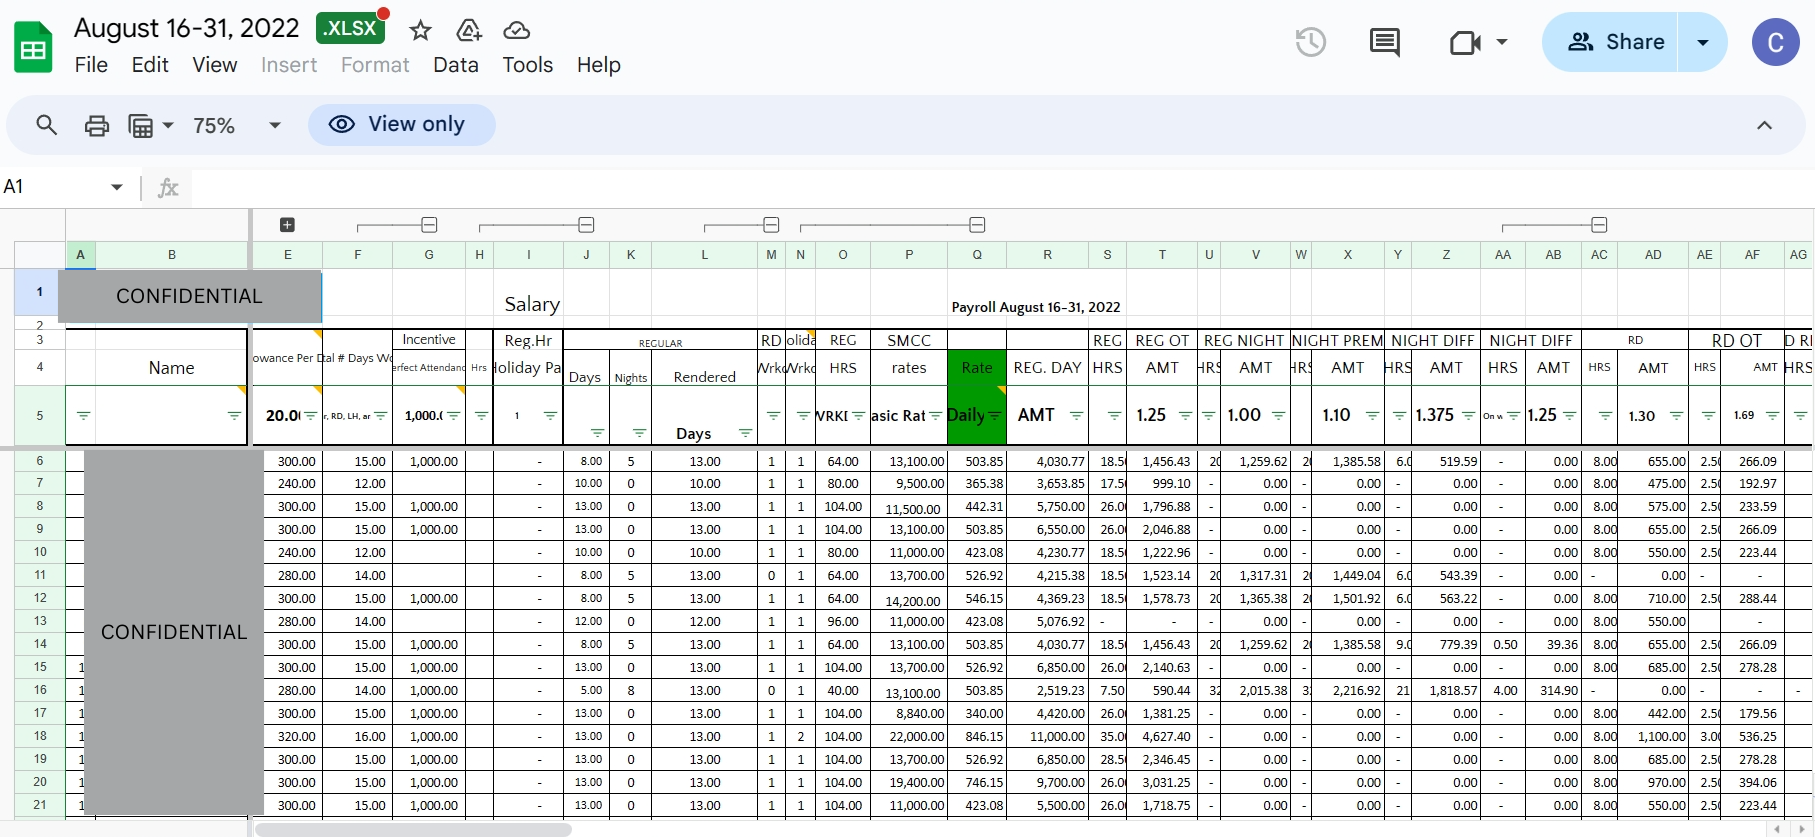Screen dimensions: 1815x837
Task: Expand column group plus button
Action: coord(287,225)
